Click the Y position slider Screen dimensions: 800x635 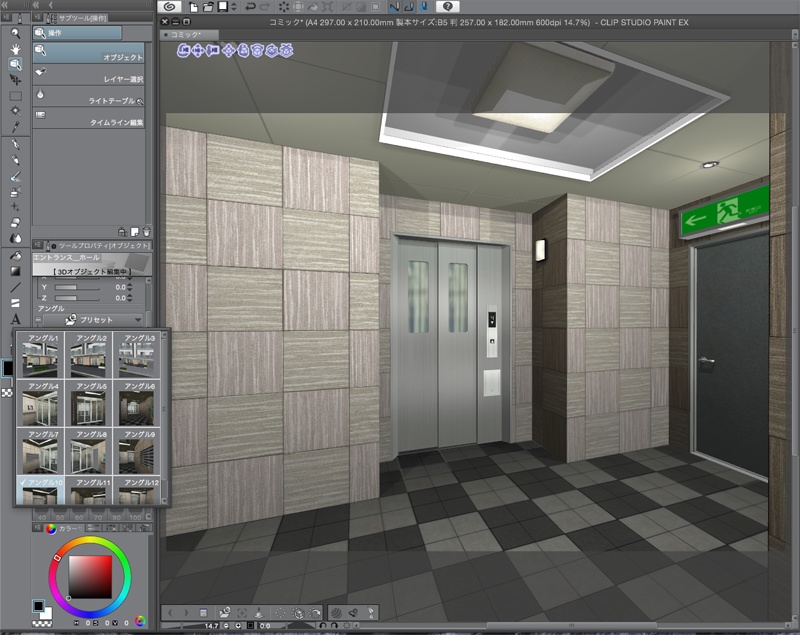click(77, 288)
